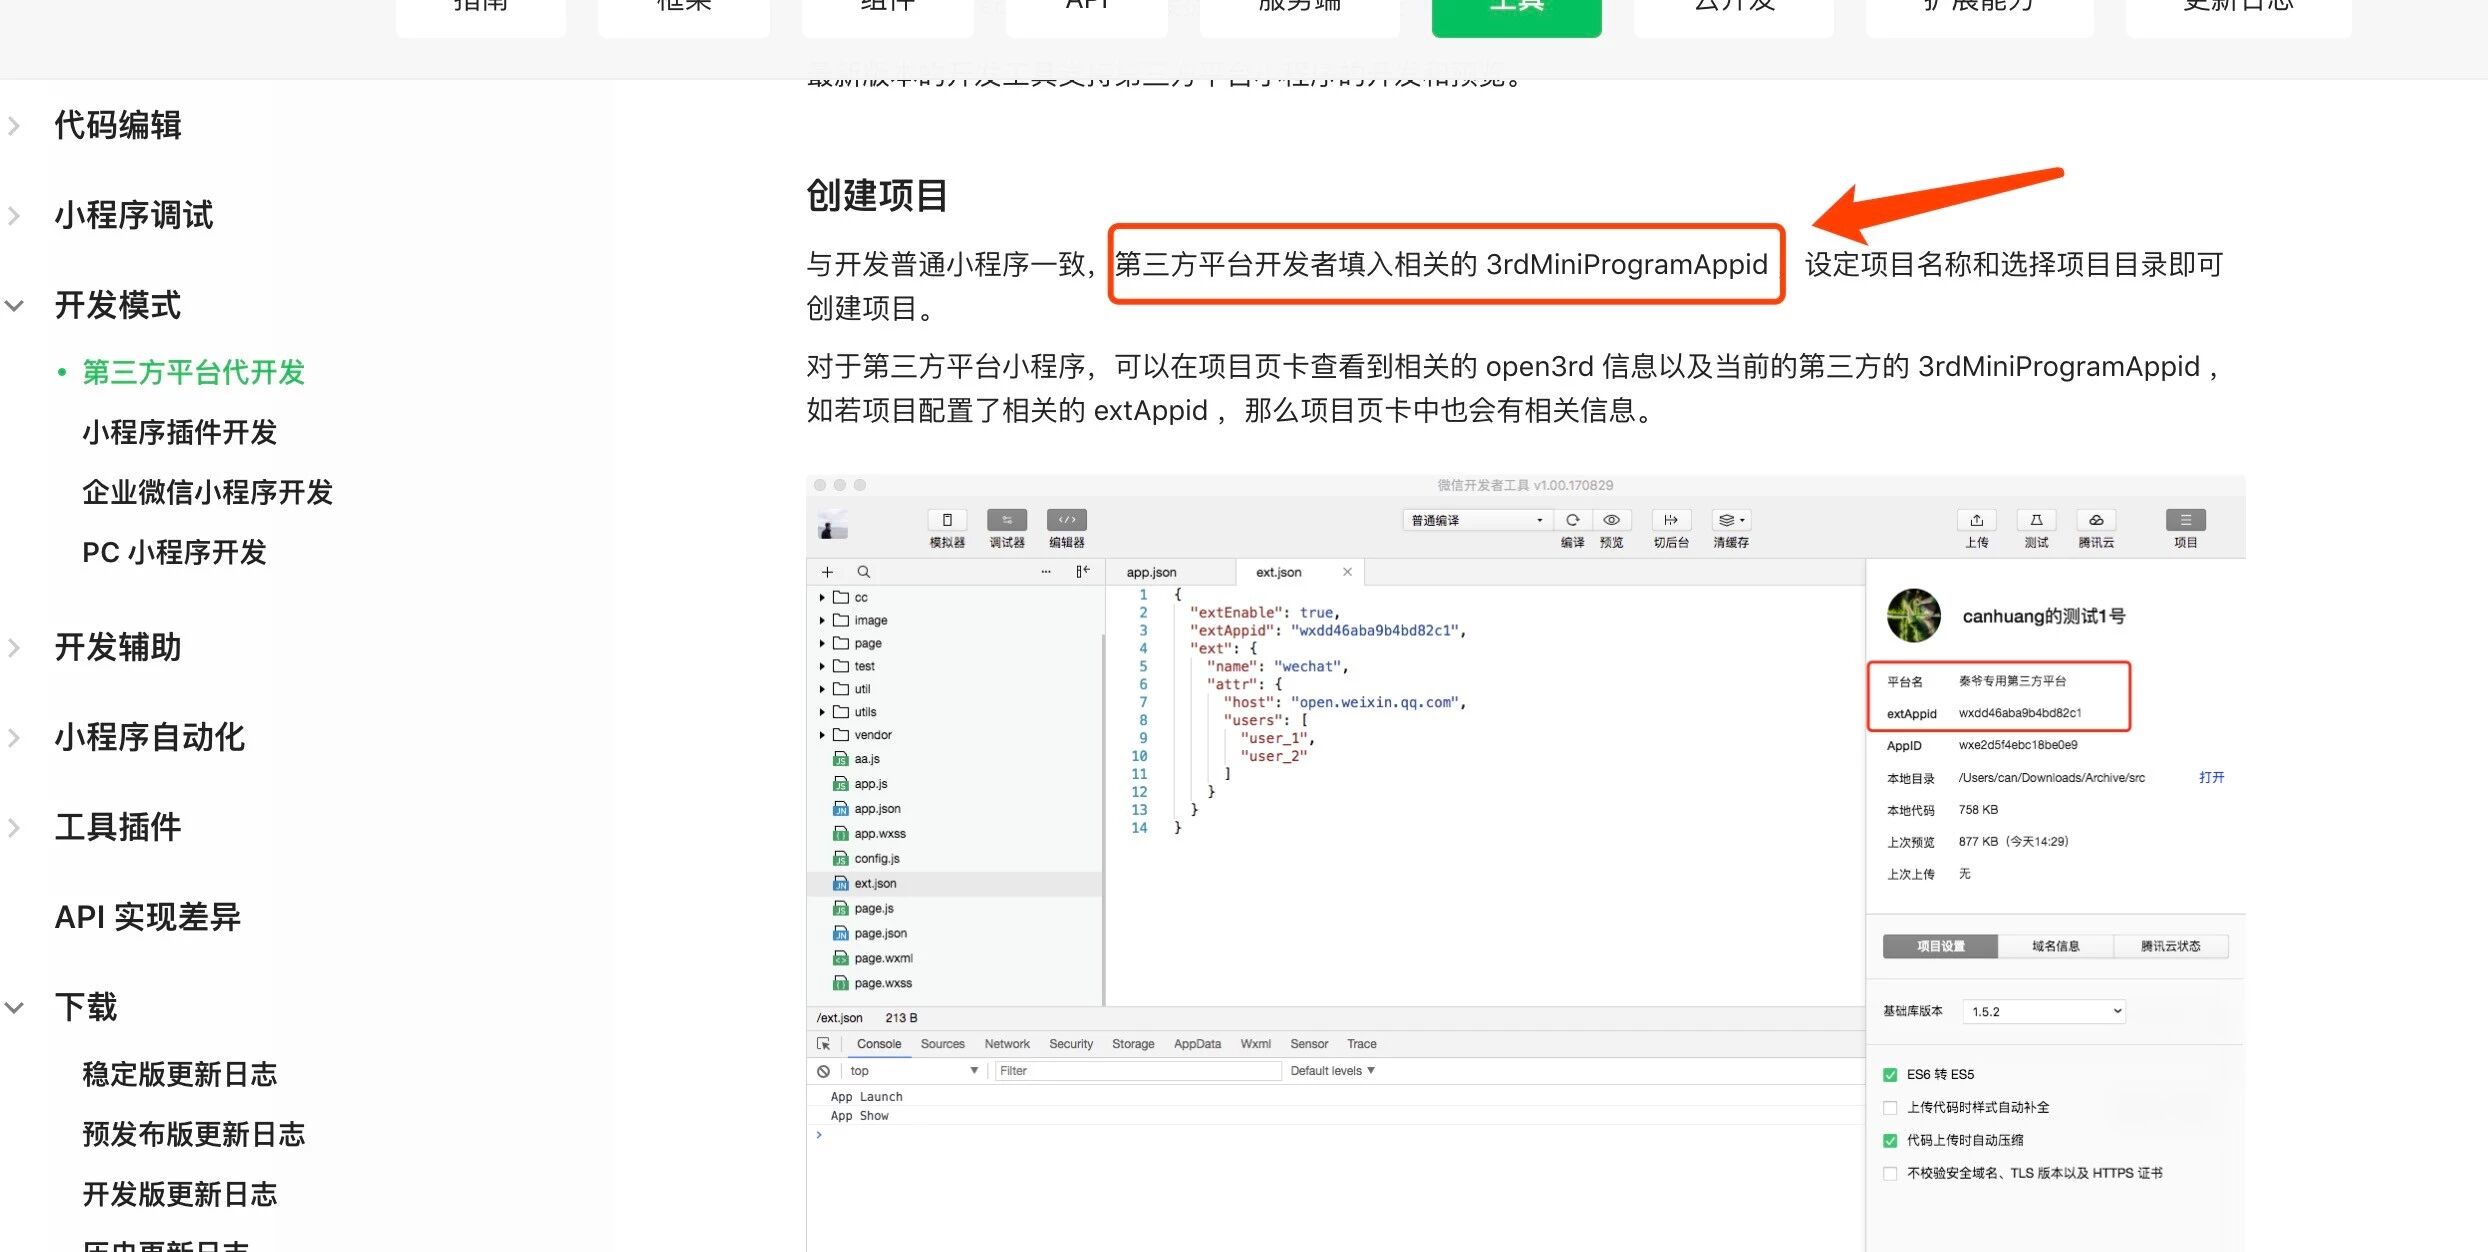Enable 上传代码时样式自动补全 checkbox
Image resolution: width=2488 pixels, height=1252 pixels.
(x=1890, y=1108)
